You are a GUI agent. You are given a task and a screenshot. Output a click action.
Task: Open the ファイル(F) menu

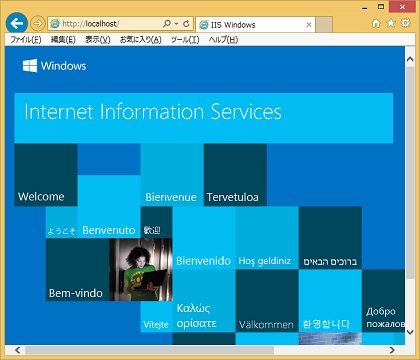(26, 40)
